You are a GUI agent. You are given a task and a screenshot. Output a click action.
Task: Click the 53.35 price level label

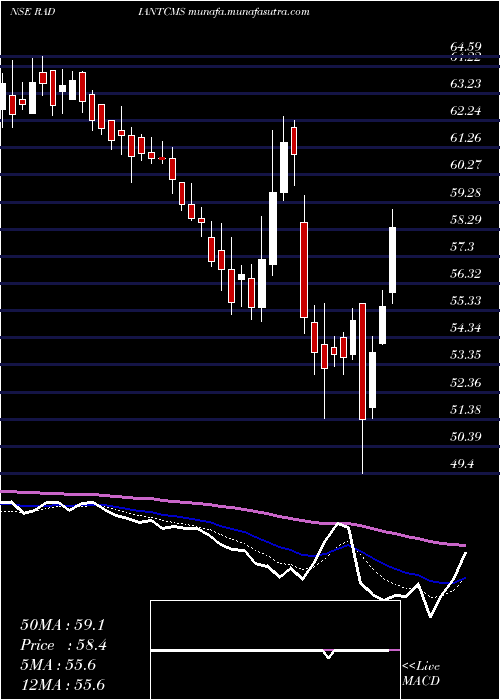pyautogui.click(x=466, y=355)
